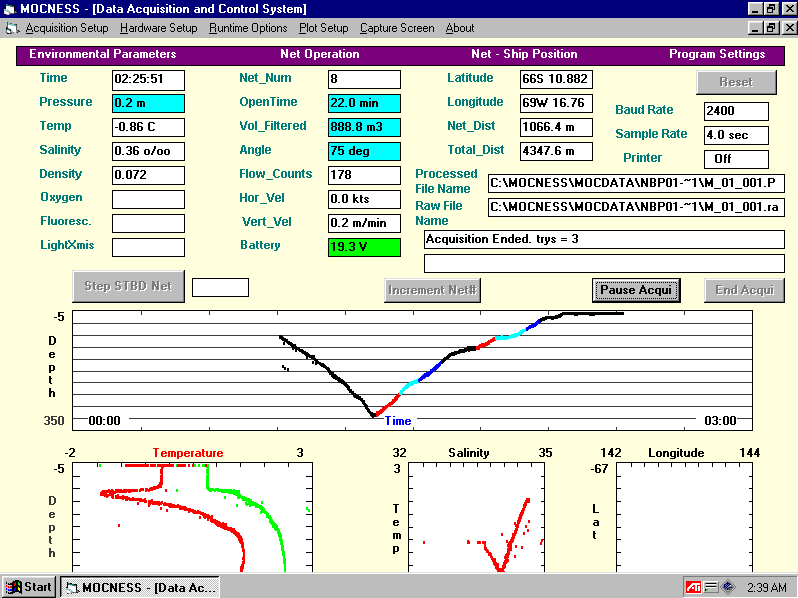Click the Baud Rate field 2400
The width and height of the screenshot is (798, 598).
coord(736,111)
